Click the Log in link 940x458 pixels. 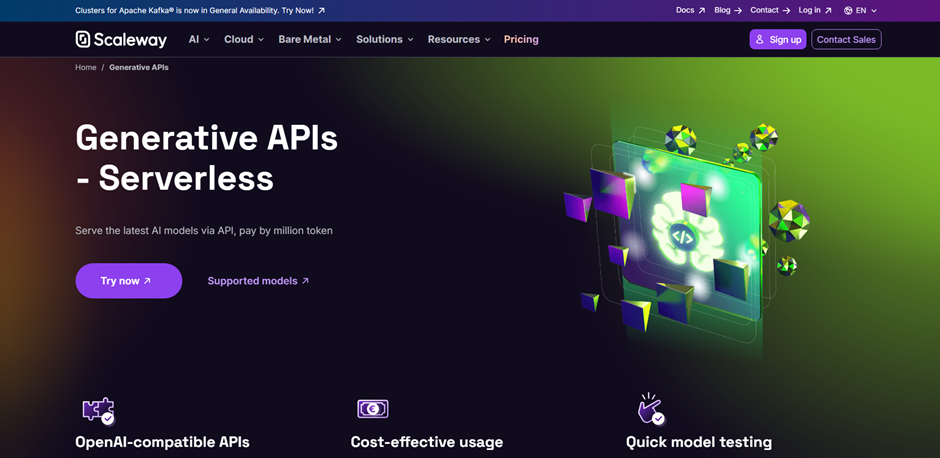point(815,10)
